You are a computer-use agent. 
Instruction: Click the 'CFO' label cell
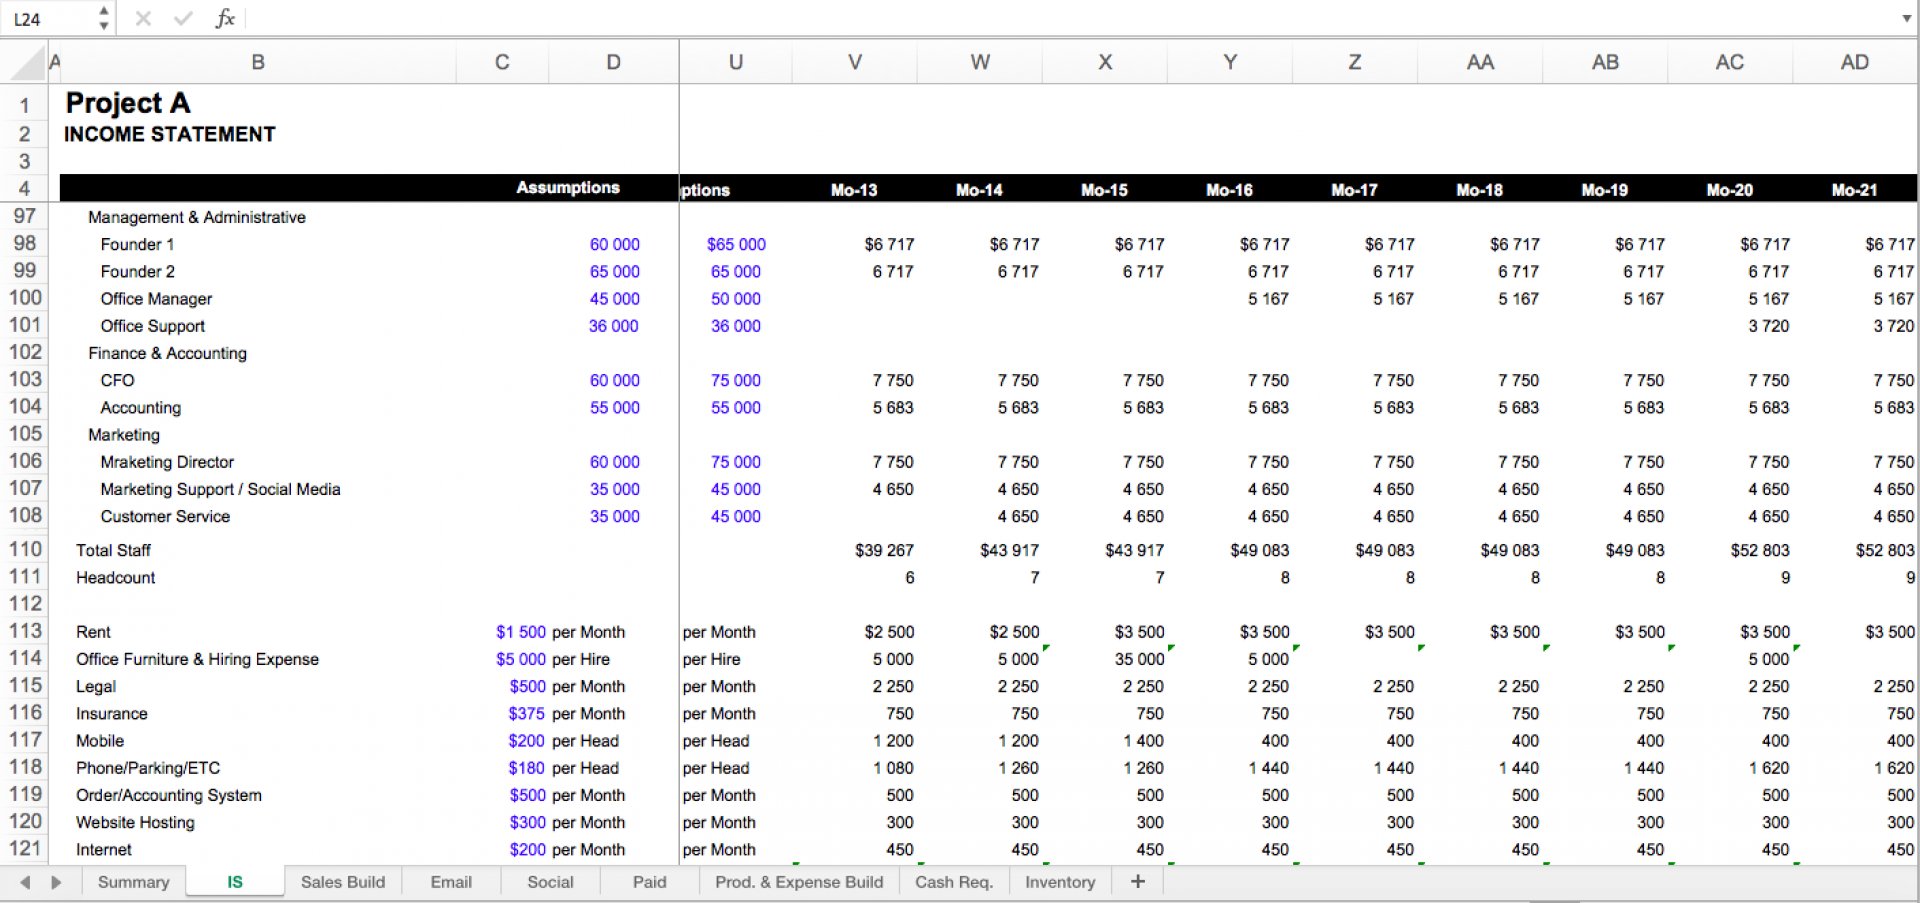(x=117, y=380)
